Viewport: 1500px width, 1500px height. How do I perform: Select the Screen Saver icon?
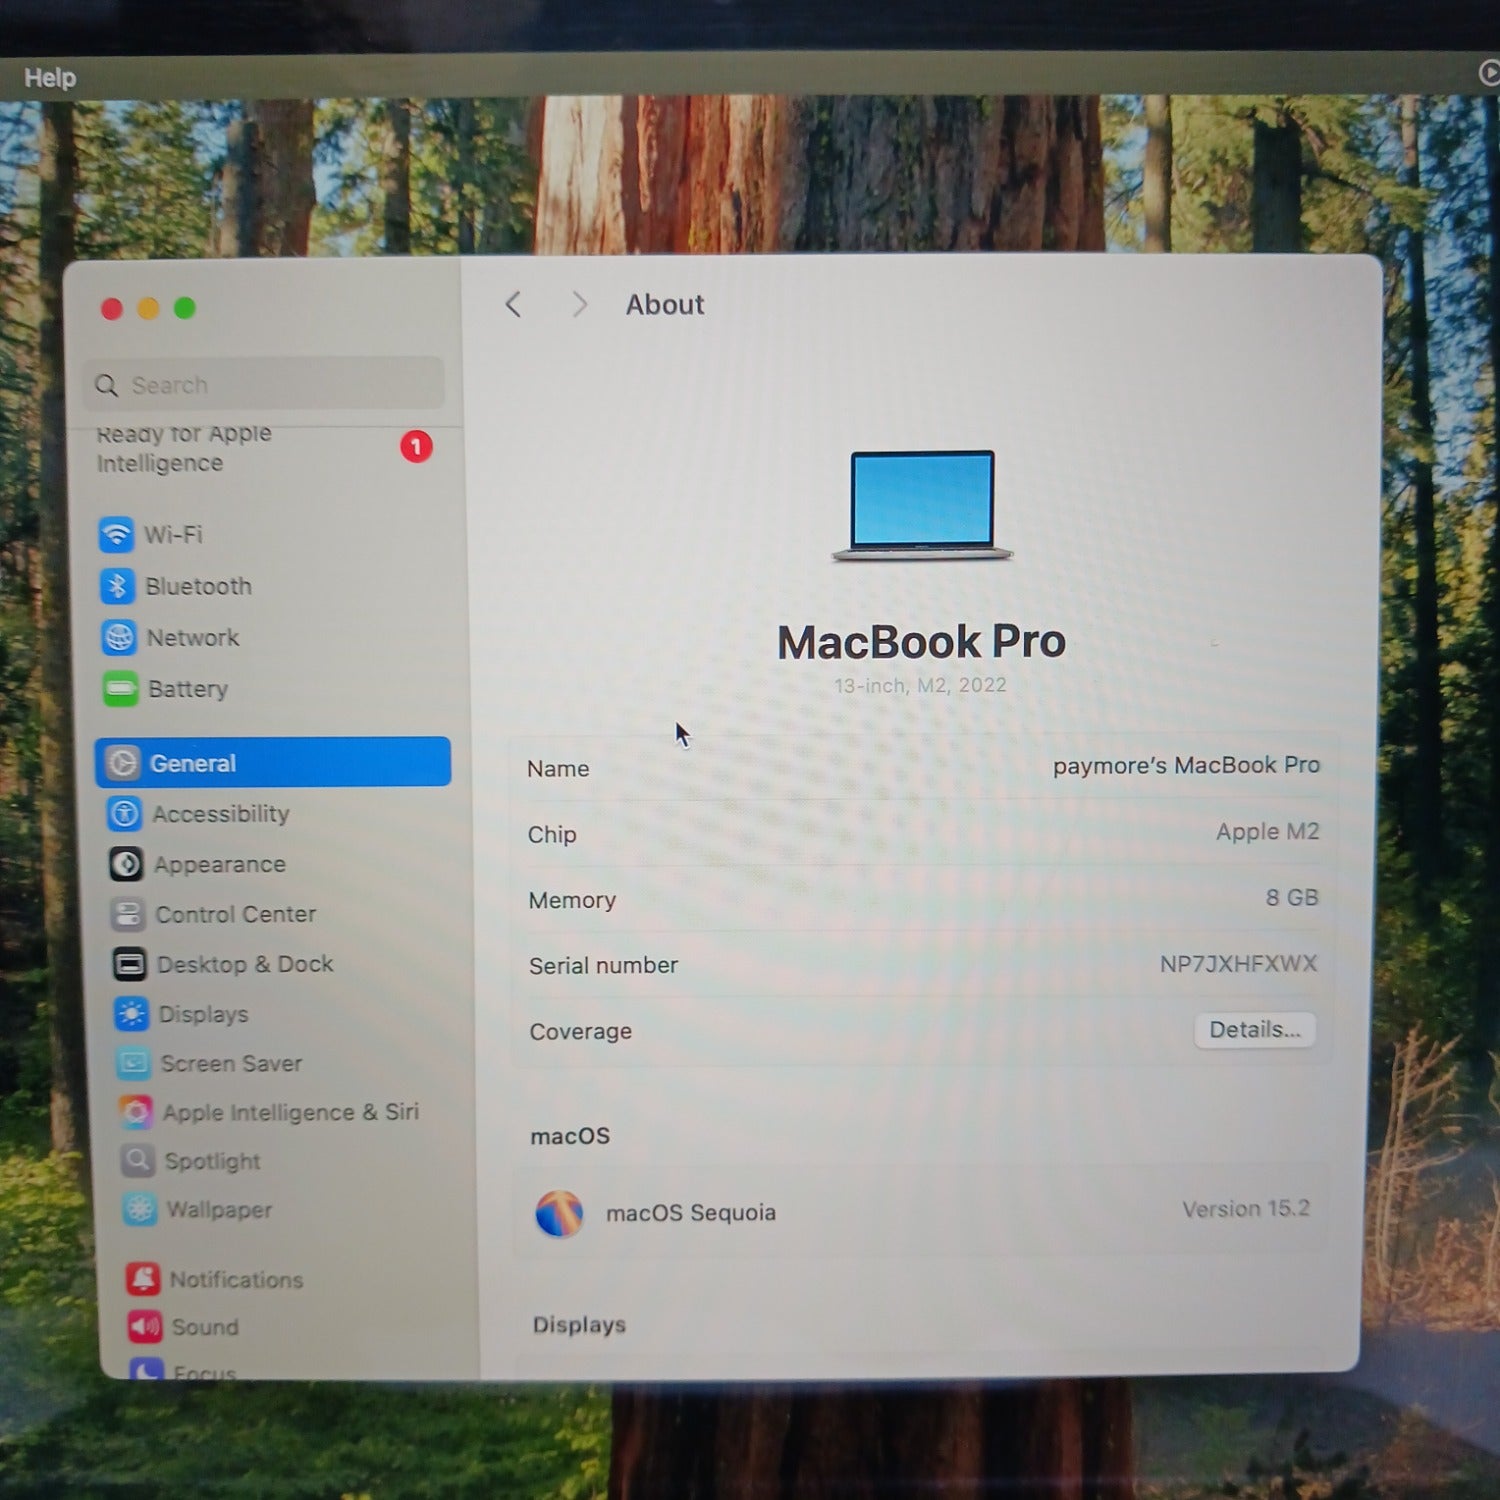click(x=133, y=1063)
